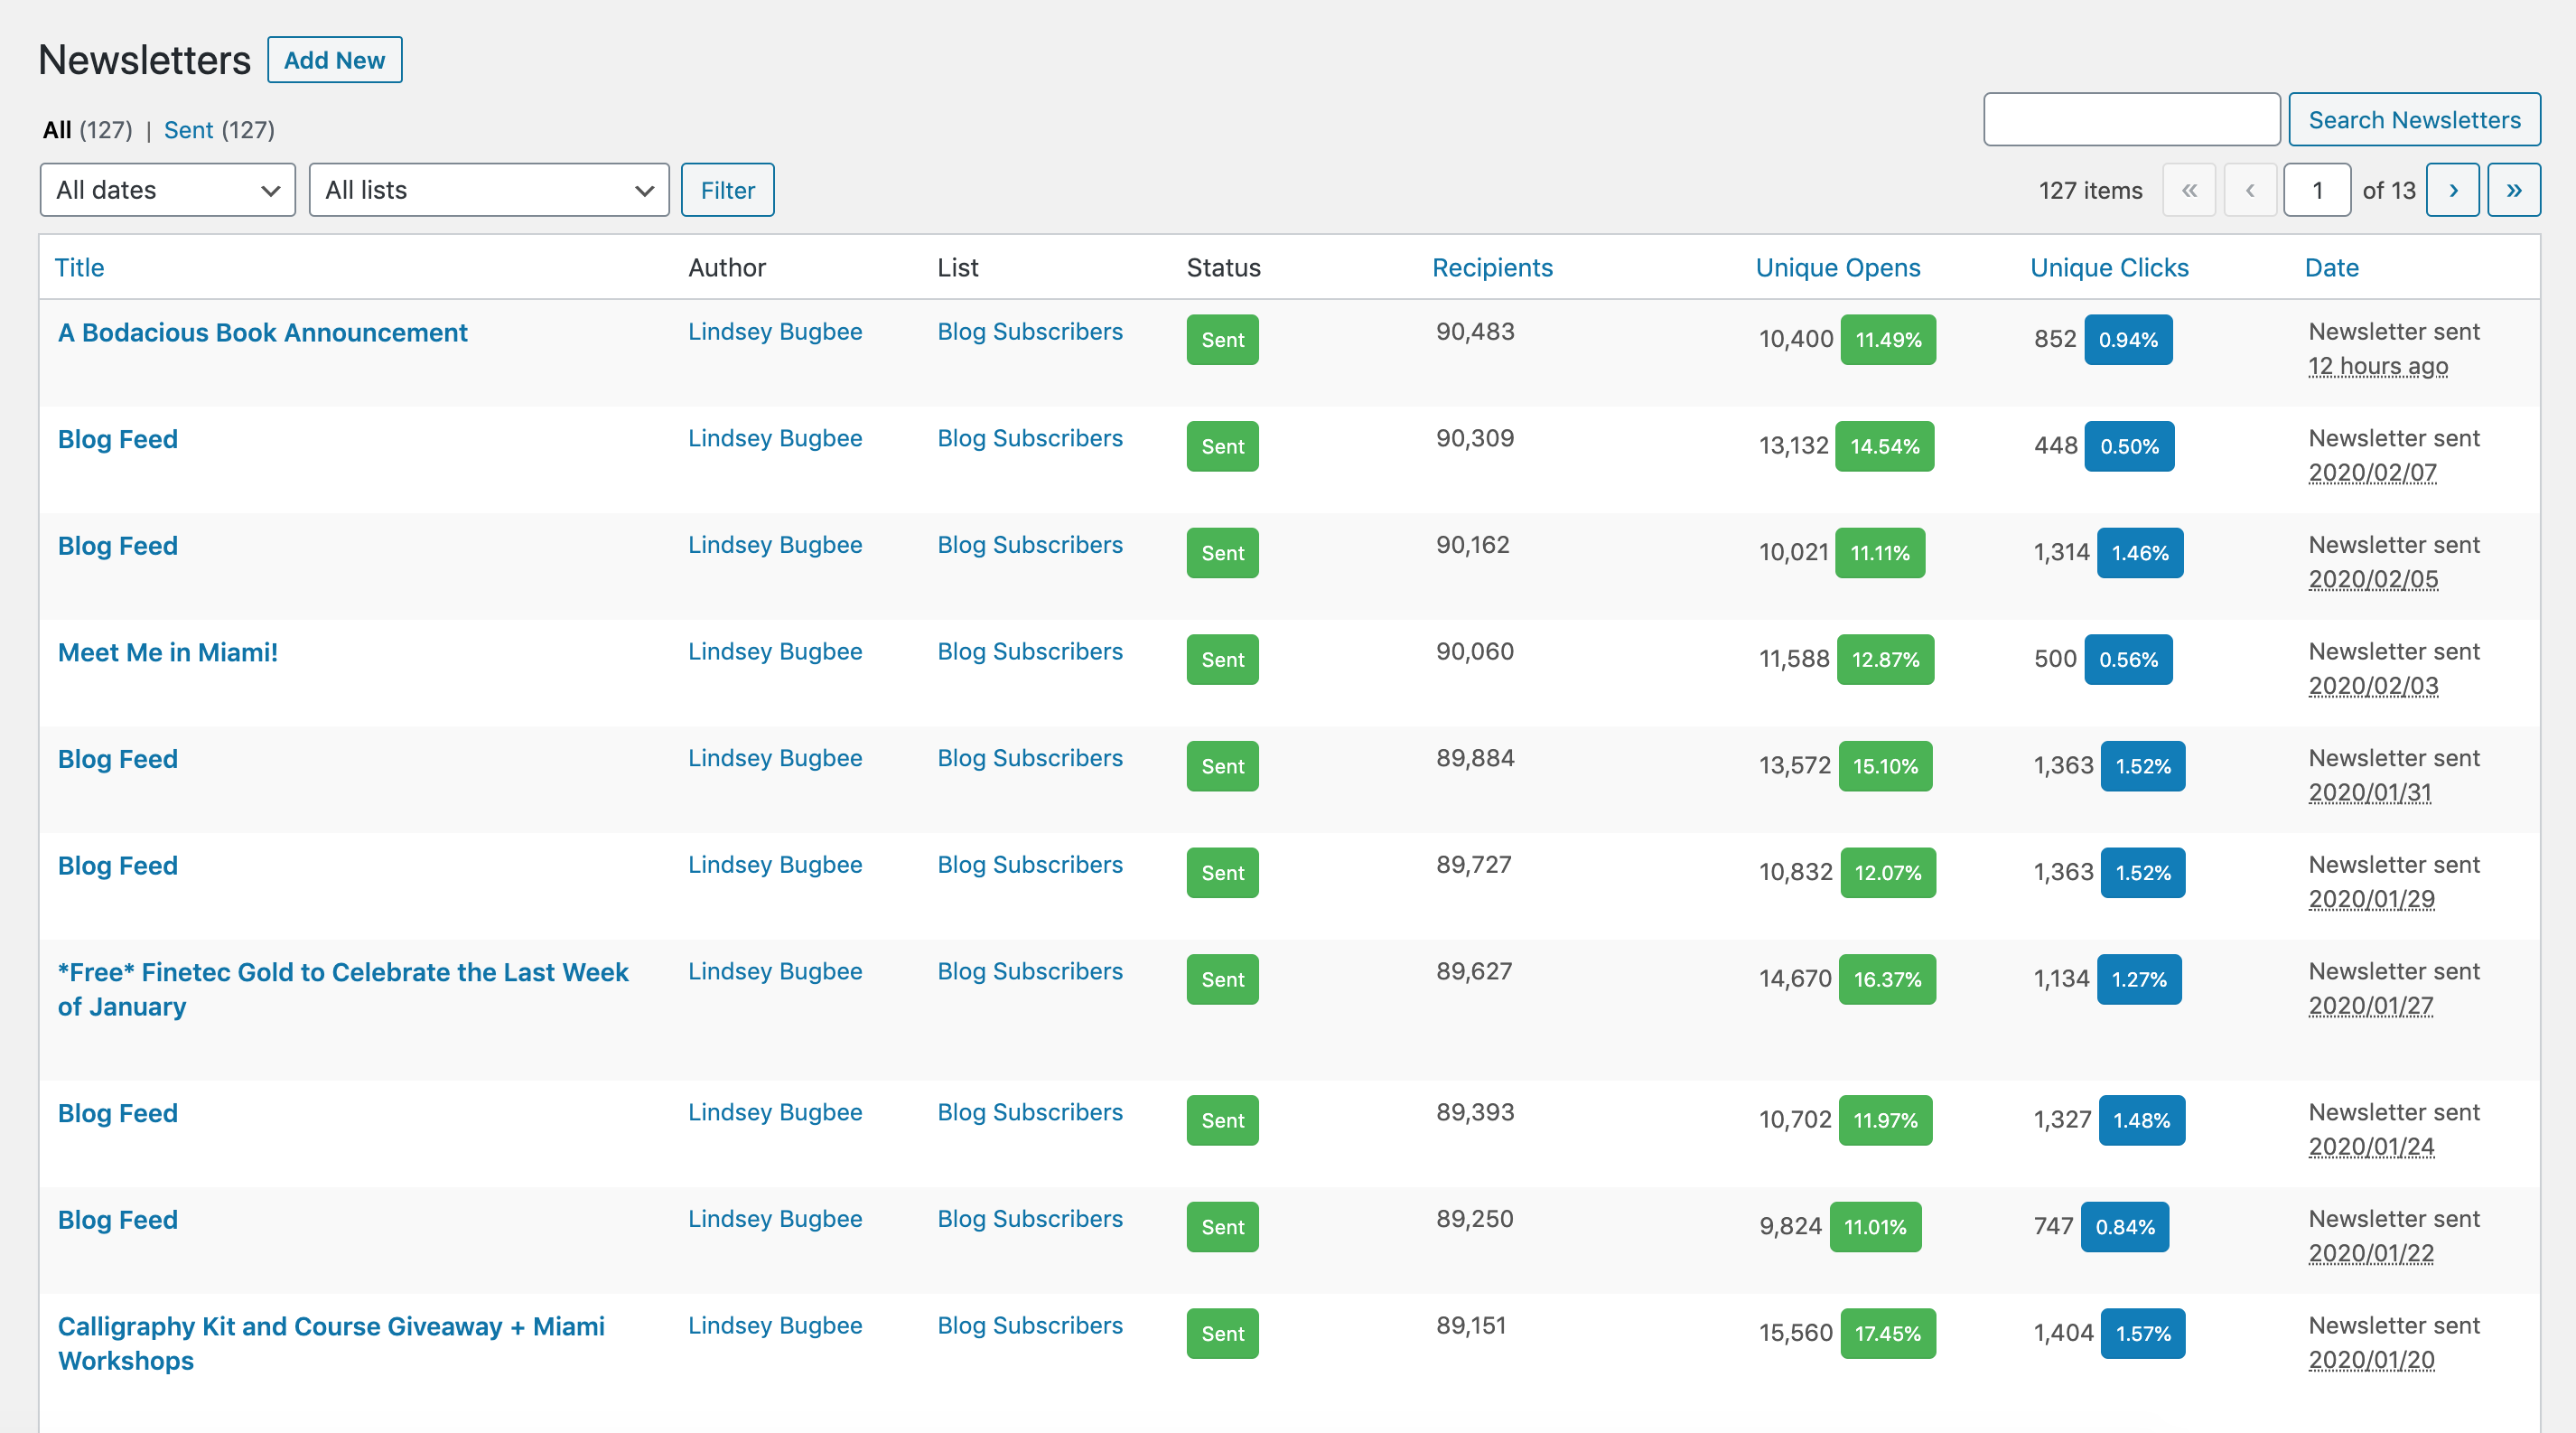Open Blog Feed sent 2020/01/31

coord(118,760)
